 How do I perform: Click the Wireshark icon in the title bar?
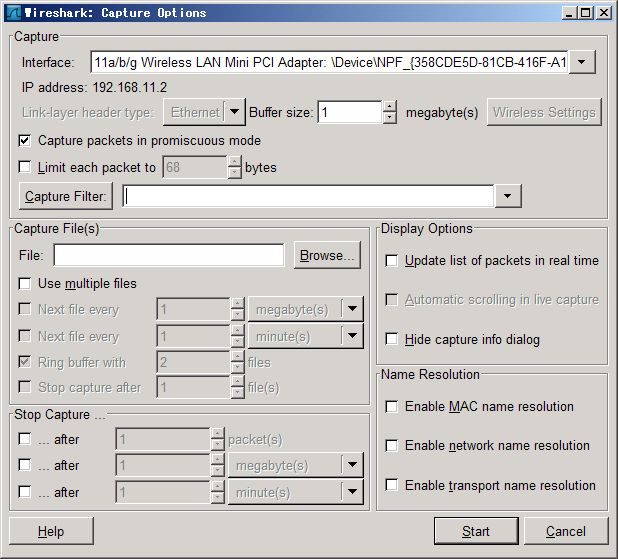click(x=13, y=13)
